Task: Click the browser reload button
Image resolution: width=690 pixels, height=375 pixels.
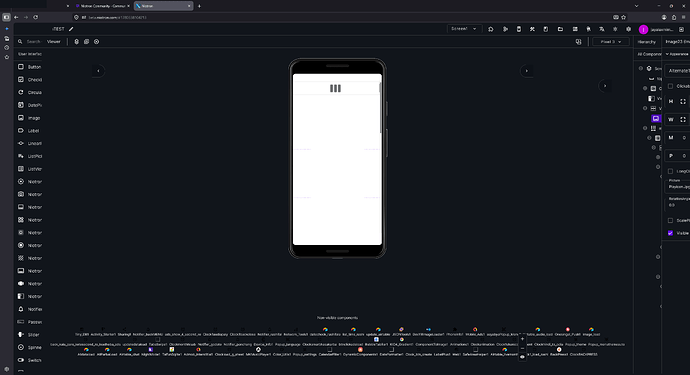Action: click(x=36, y=17)
